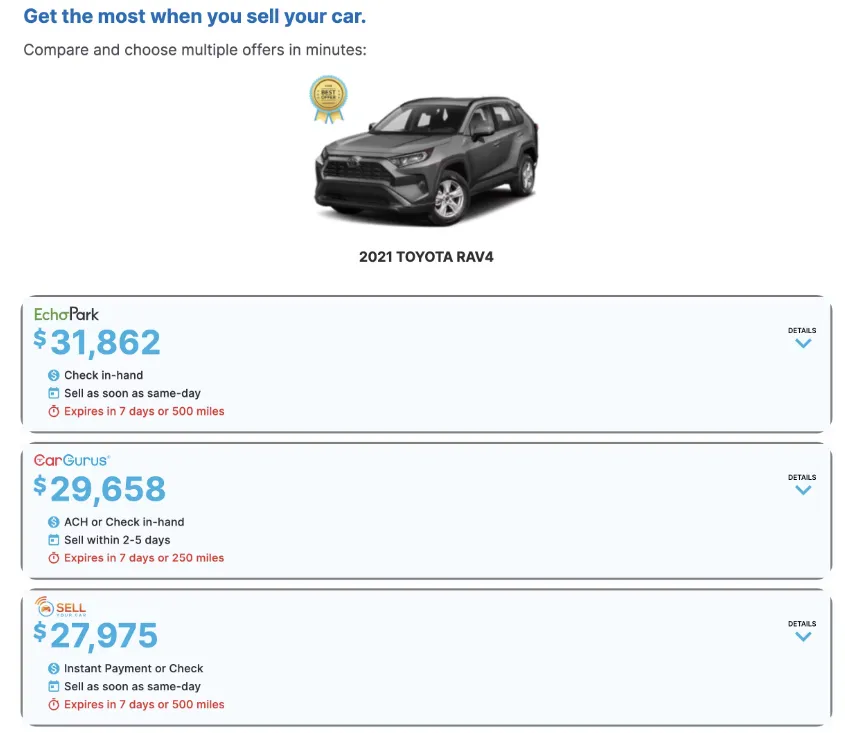845x733 pixels.
Task: Click the $29,658 CarGurus price
Action: 97,490
